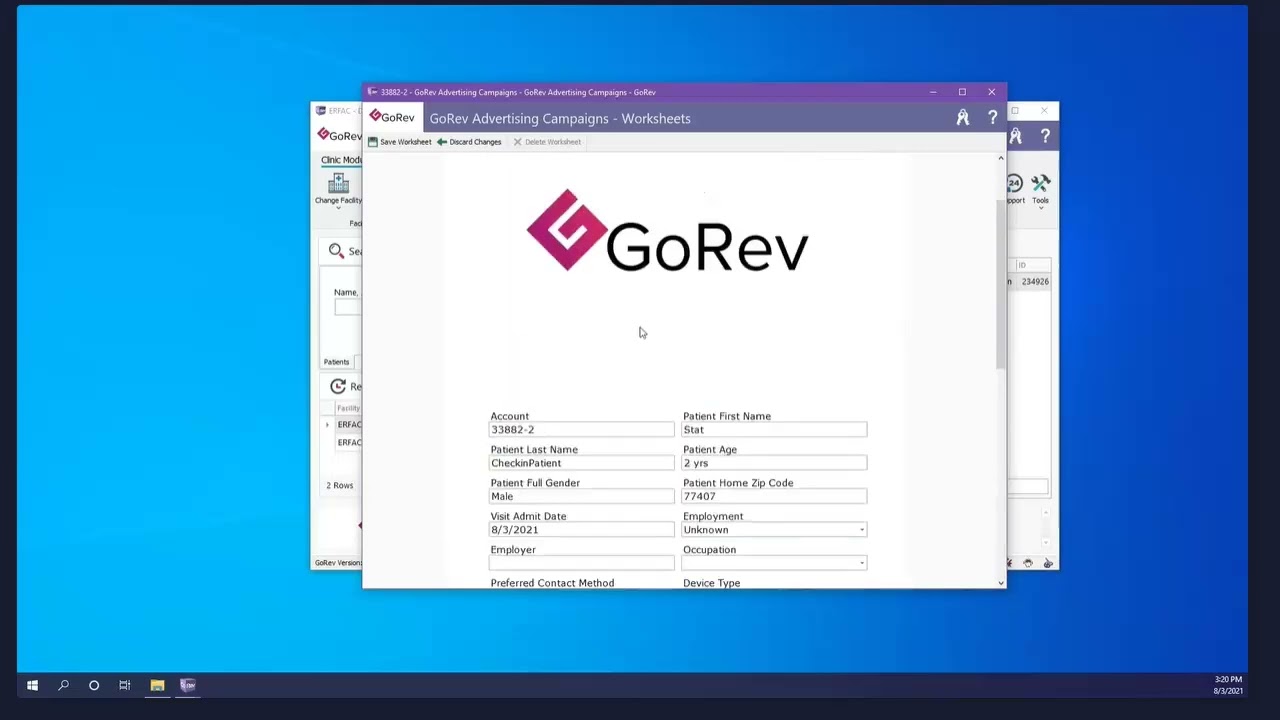The height and width of the screenshot is (720, 1280).
Task: Click the Patient Last Name field
Action: pyautogui.click(x=582, y=463)
